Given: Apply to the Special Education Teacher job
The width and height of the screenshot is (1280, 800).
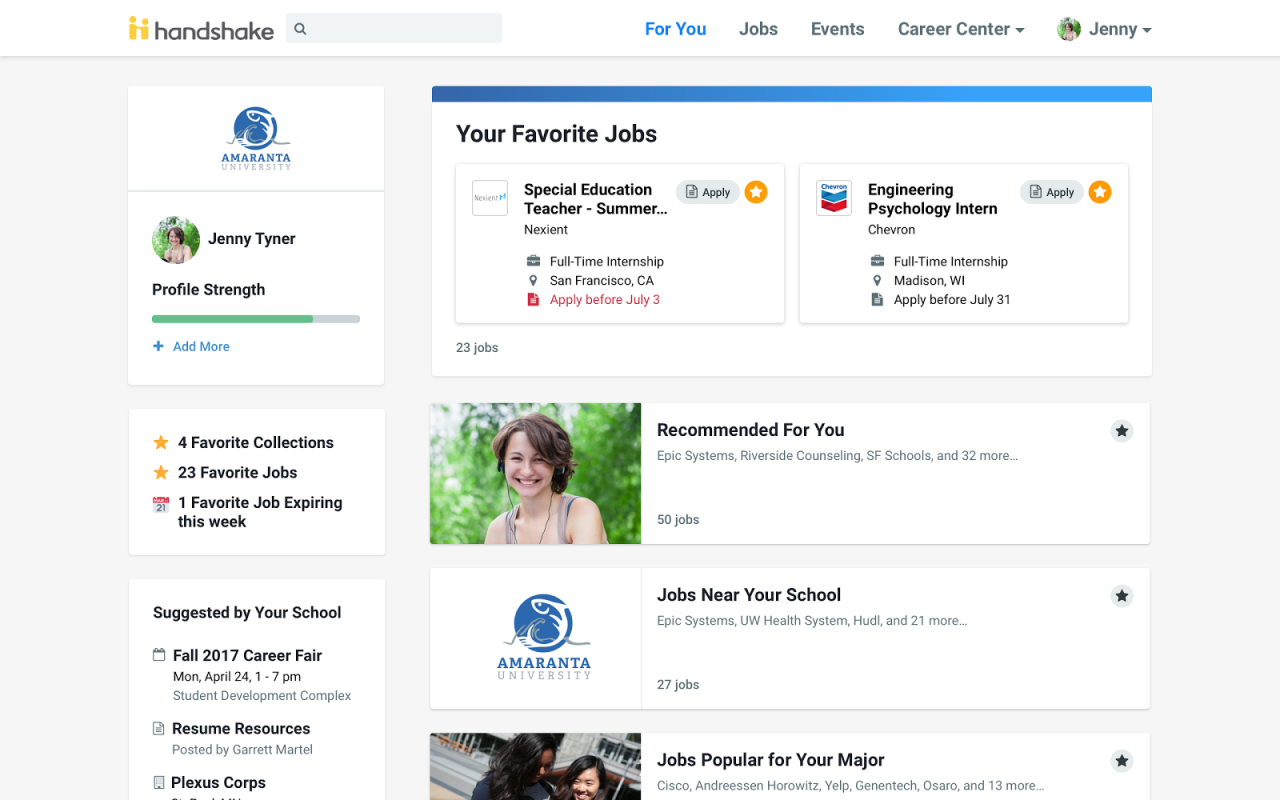Looking at the screenshot, I should pos(708,192).
